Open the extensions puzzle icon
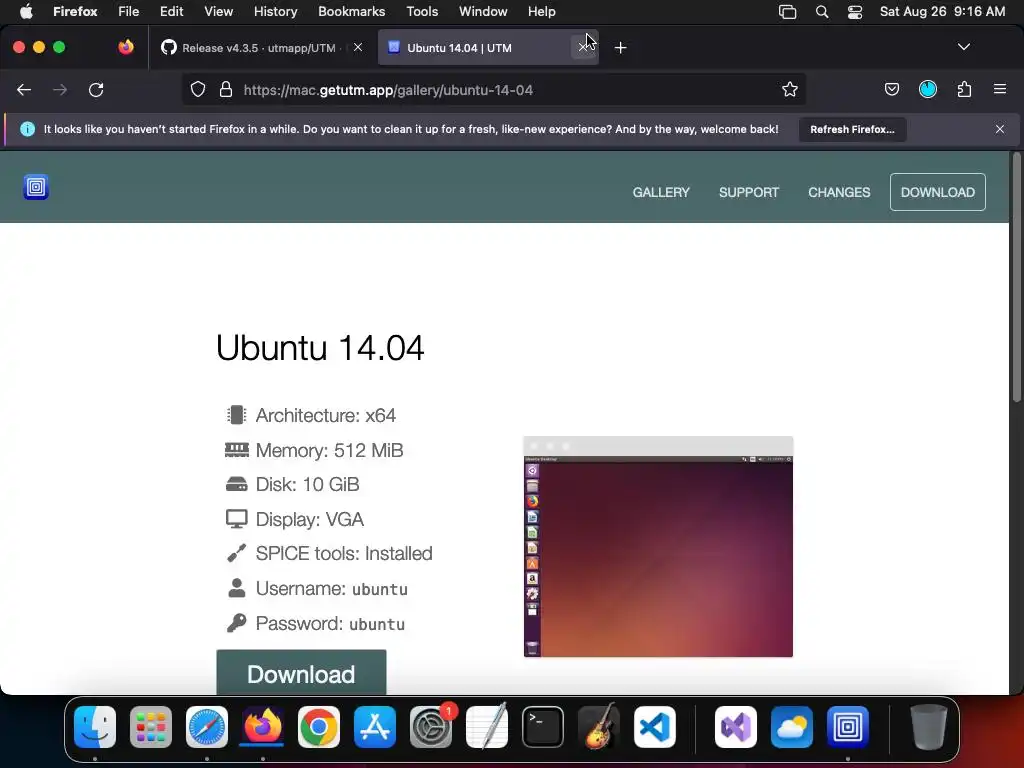1024x768 pixels. coord(964,89)
